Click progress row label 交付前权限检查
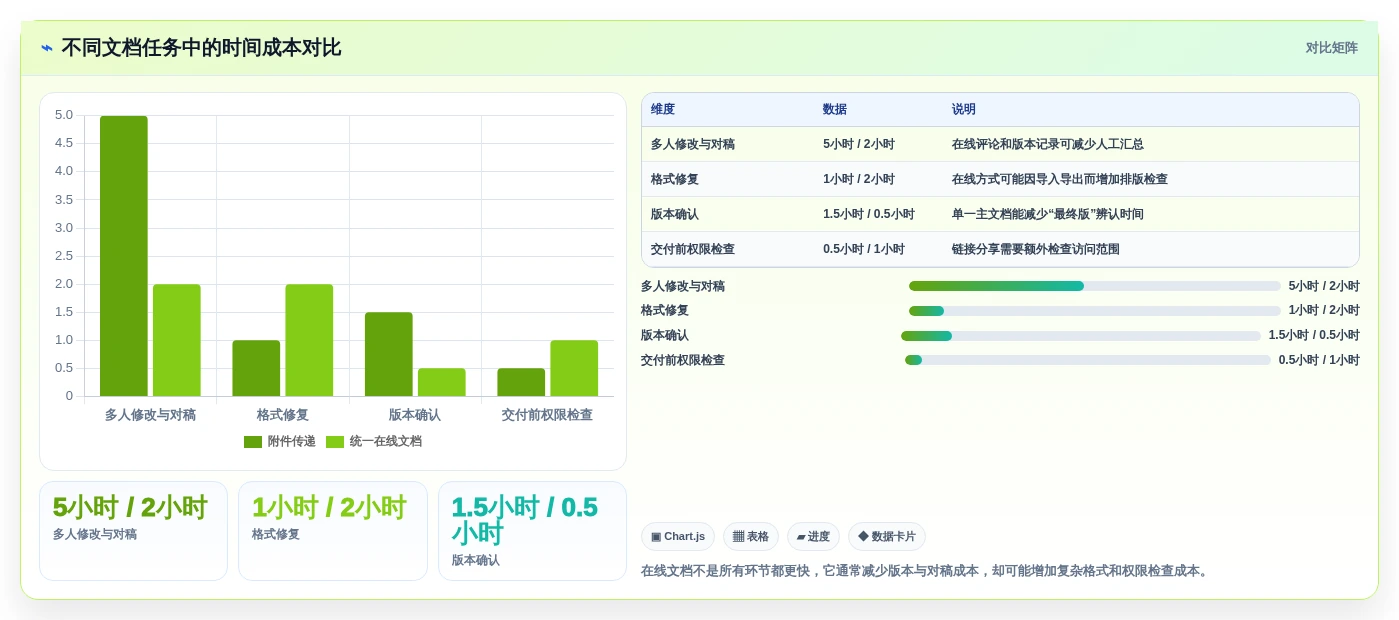 point(683,360)
